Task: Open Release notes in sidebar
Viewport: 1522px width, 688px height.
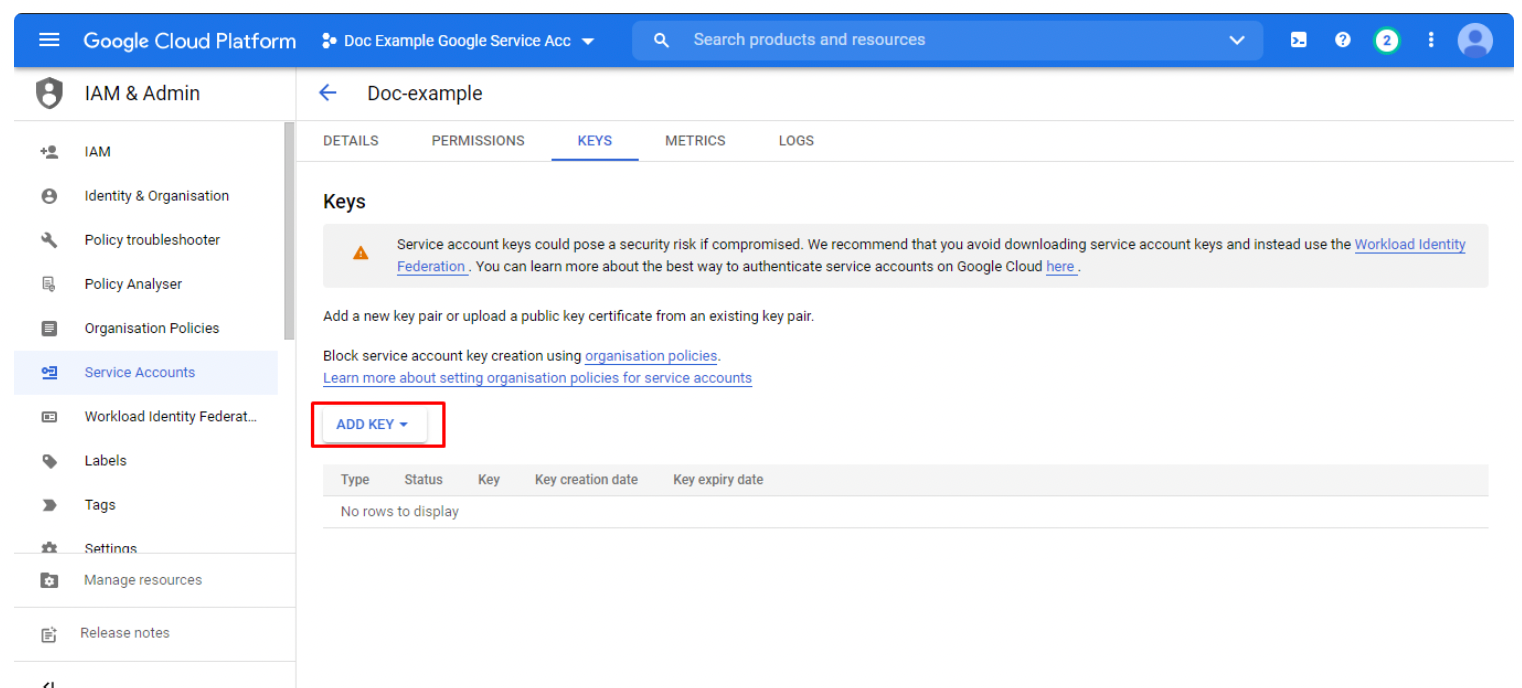Action: 155,633
